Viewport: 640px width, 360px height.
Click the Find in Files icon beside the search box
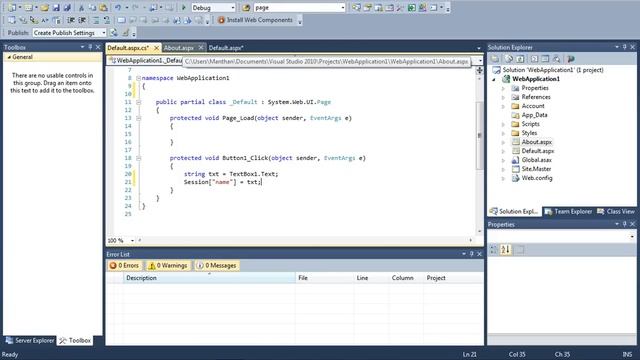point(246,7)
